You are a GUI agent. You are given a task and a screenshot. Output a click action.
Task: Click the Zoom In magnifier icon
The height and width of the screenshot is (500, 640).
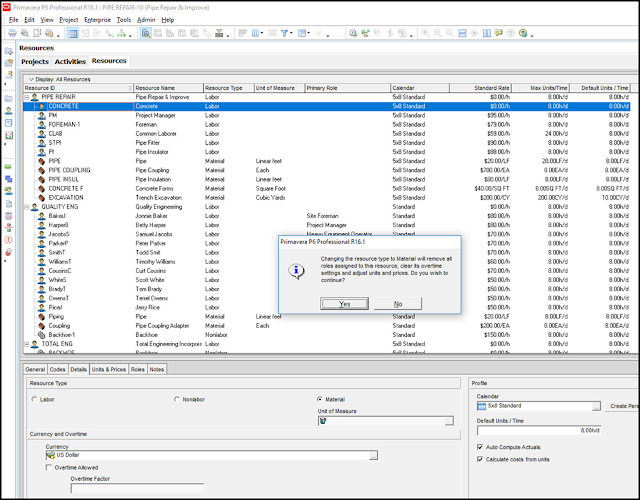pos(425,33)
